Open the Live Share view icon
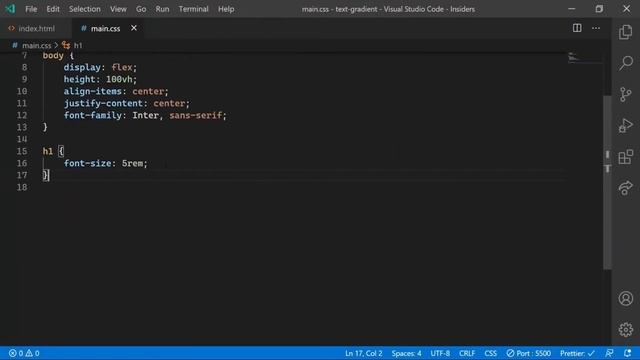This screenshot has width=640, height=360. coord(625,188)
